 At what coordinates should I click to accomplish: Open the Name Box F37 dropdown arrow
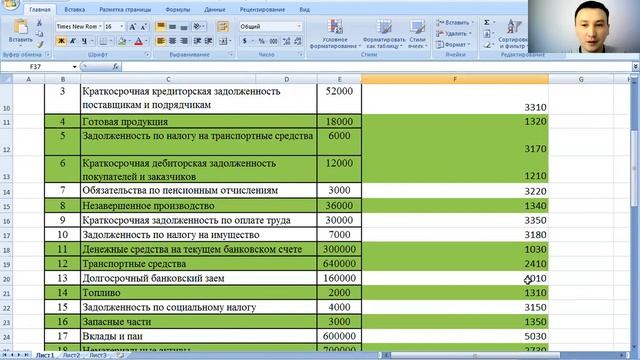tap(74, 67)
